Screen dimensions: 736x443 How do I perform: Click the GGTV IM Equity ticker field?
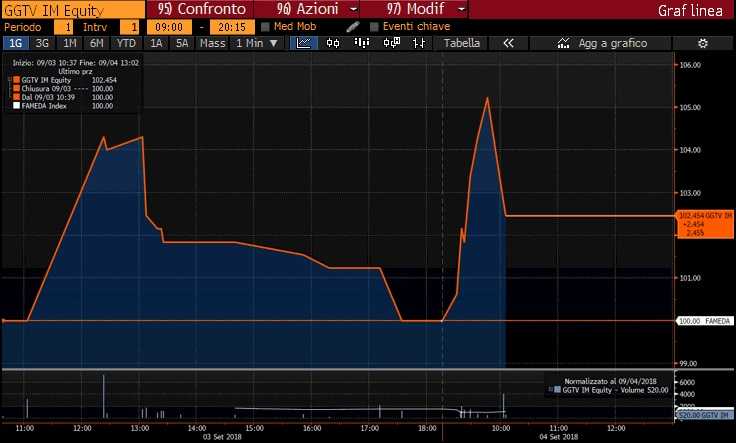pos(73,10)
